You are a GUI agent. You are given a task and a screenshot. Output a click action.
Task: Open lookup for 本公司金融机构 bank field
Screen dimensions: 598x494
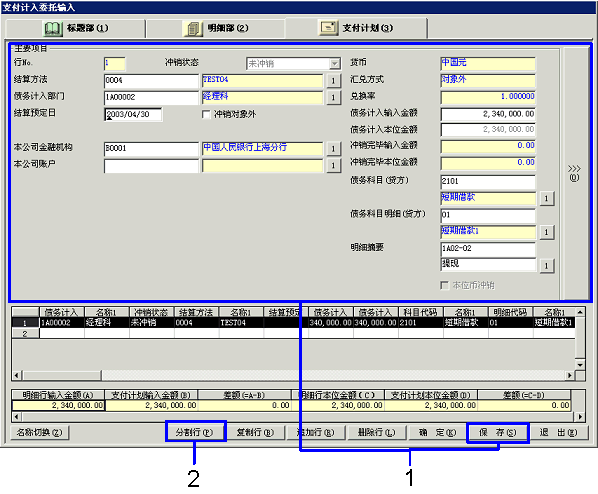coord(333,149)
